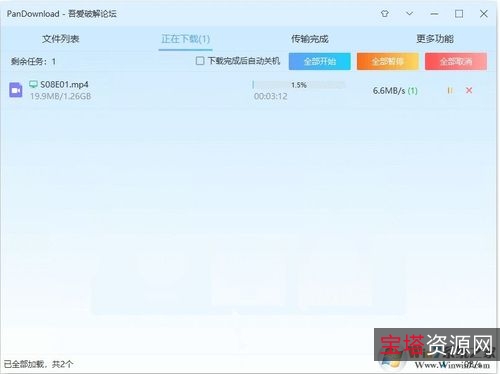Screen dimensions: 500x374
Task: Click the 已全部加载, 共2个 status text
Action: pos(38,364)
